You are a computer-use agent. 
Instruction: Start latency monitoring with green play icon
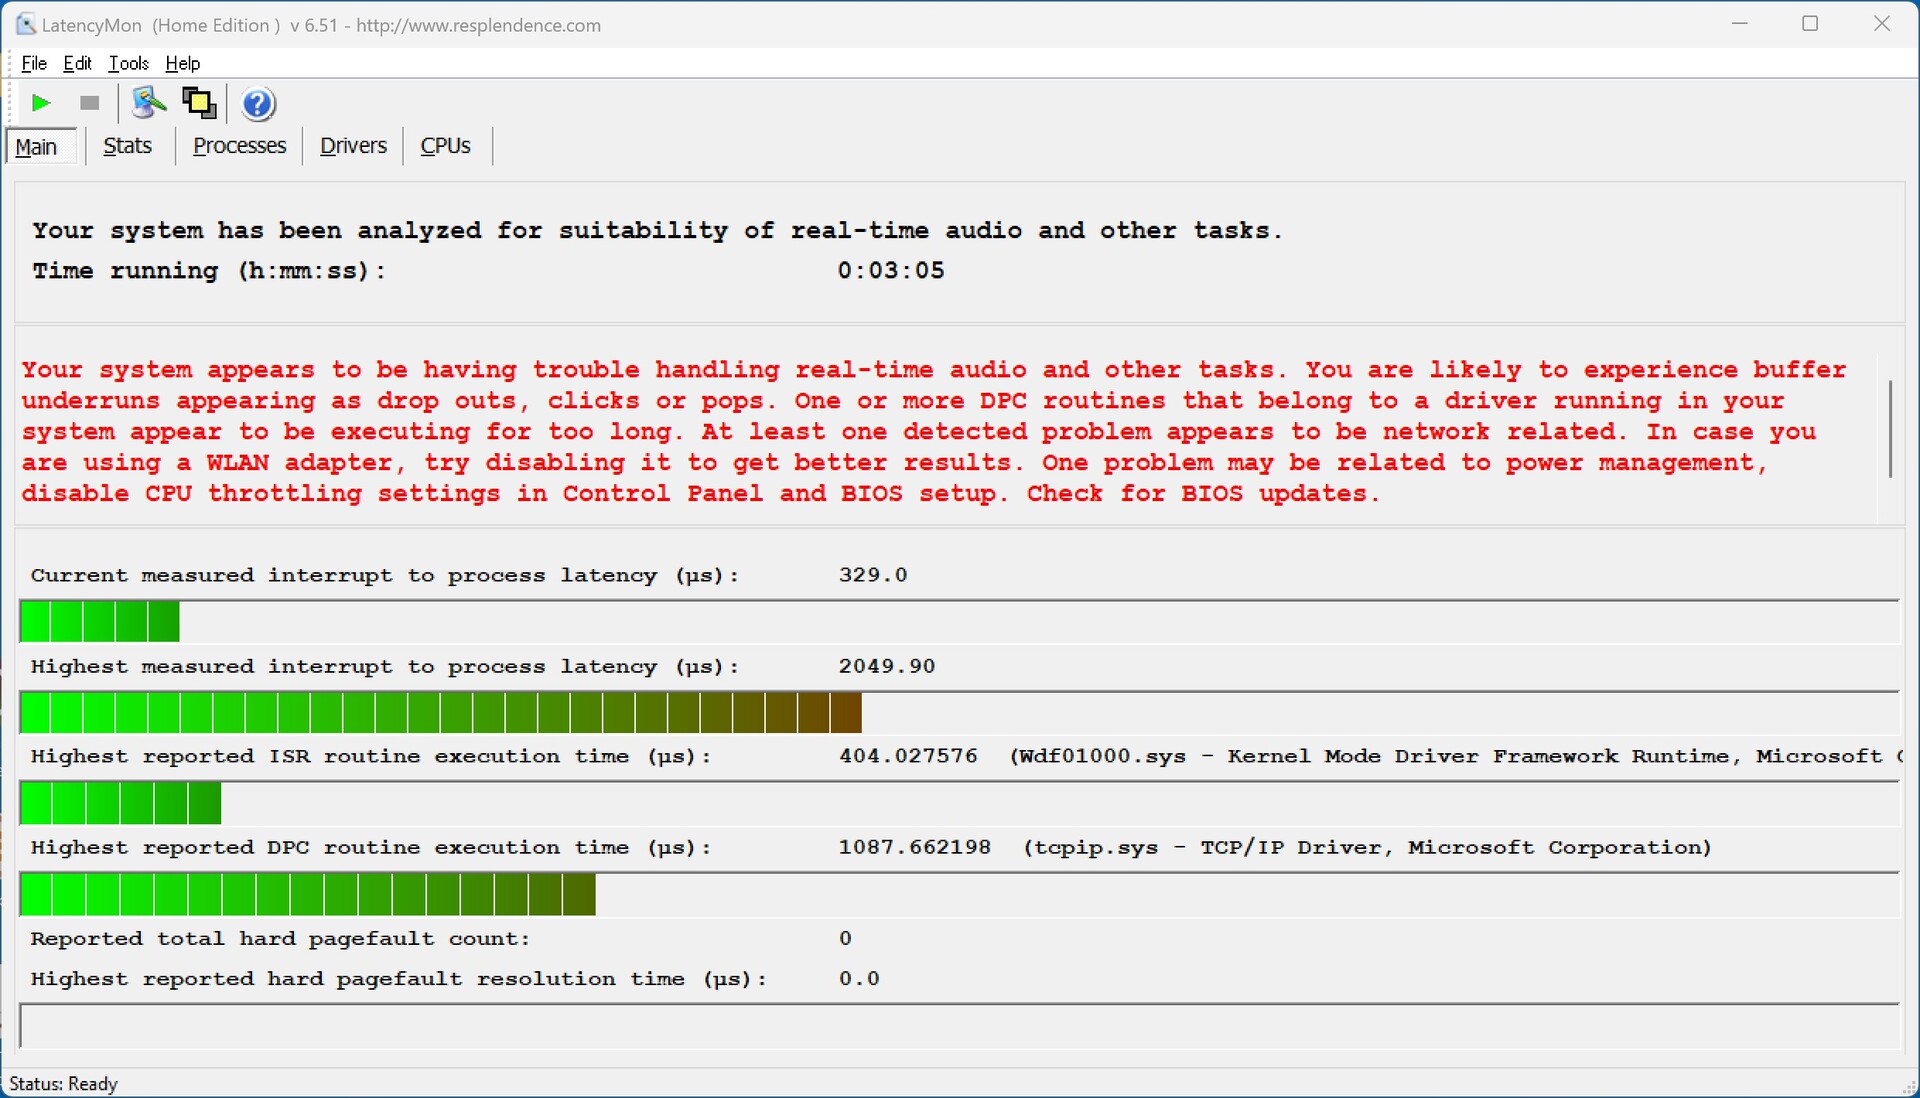click(x=41, y=103)
